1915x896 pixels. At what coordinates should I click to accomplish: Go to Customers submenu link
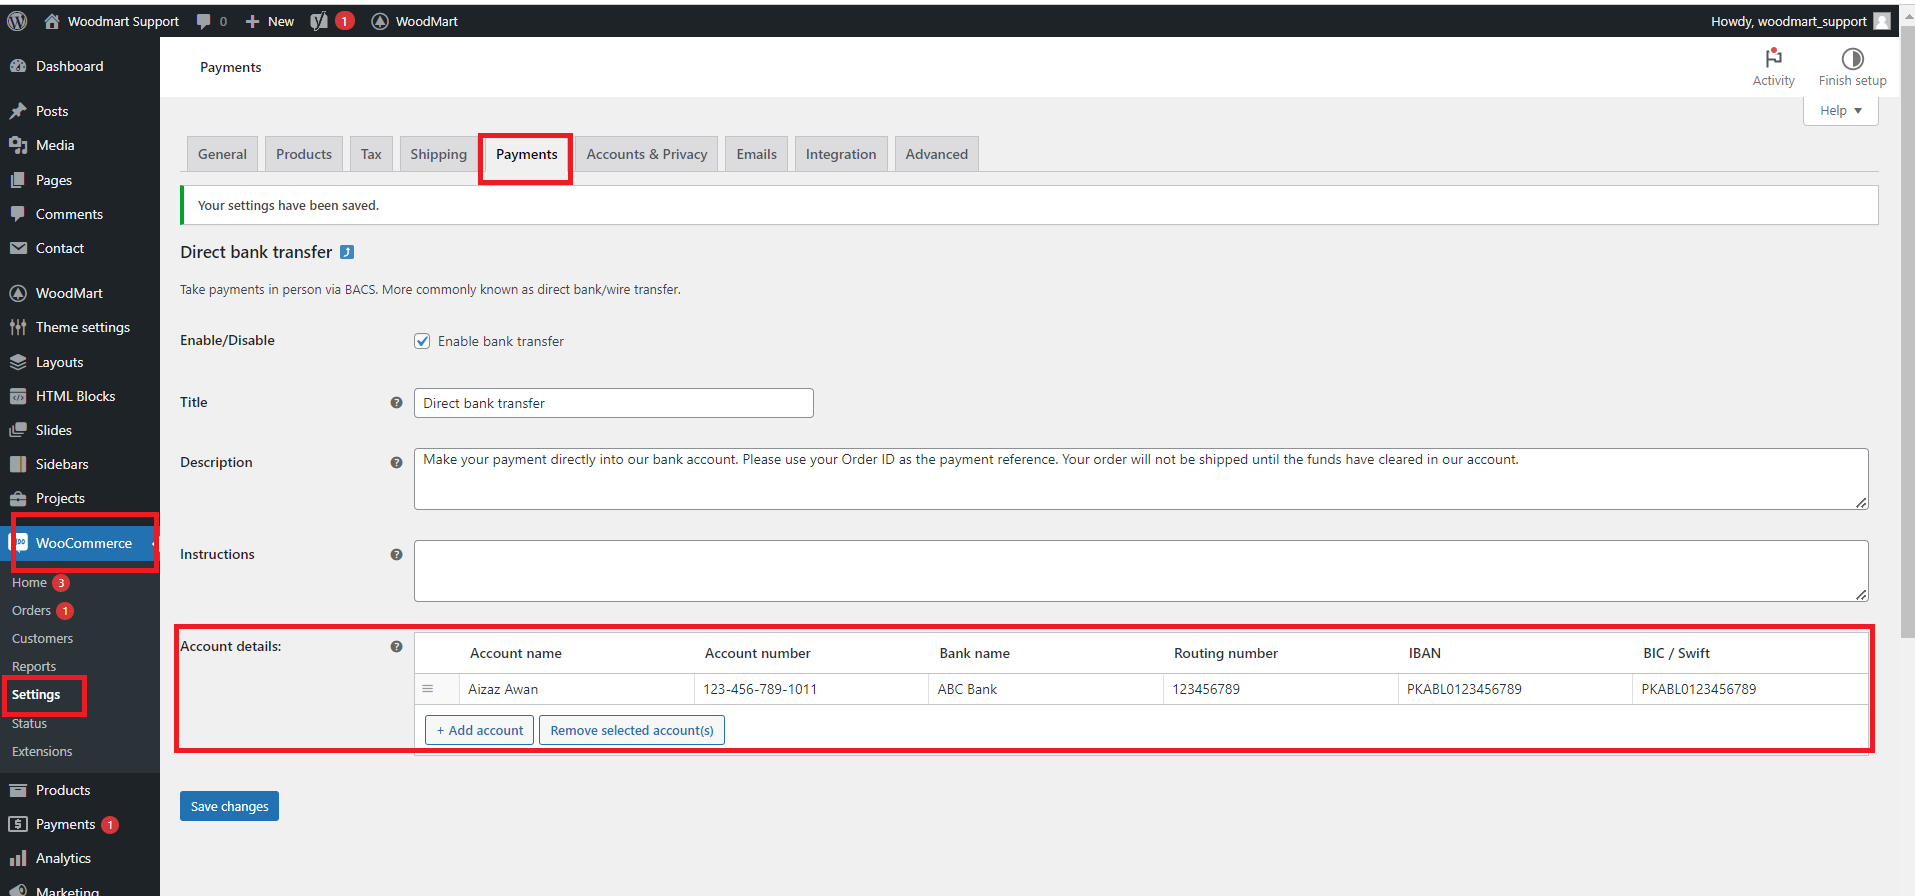point(42,638)
